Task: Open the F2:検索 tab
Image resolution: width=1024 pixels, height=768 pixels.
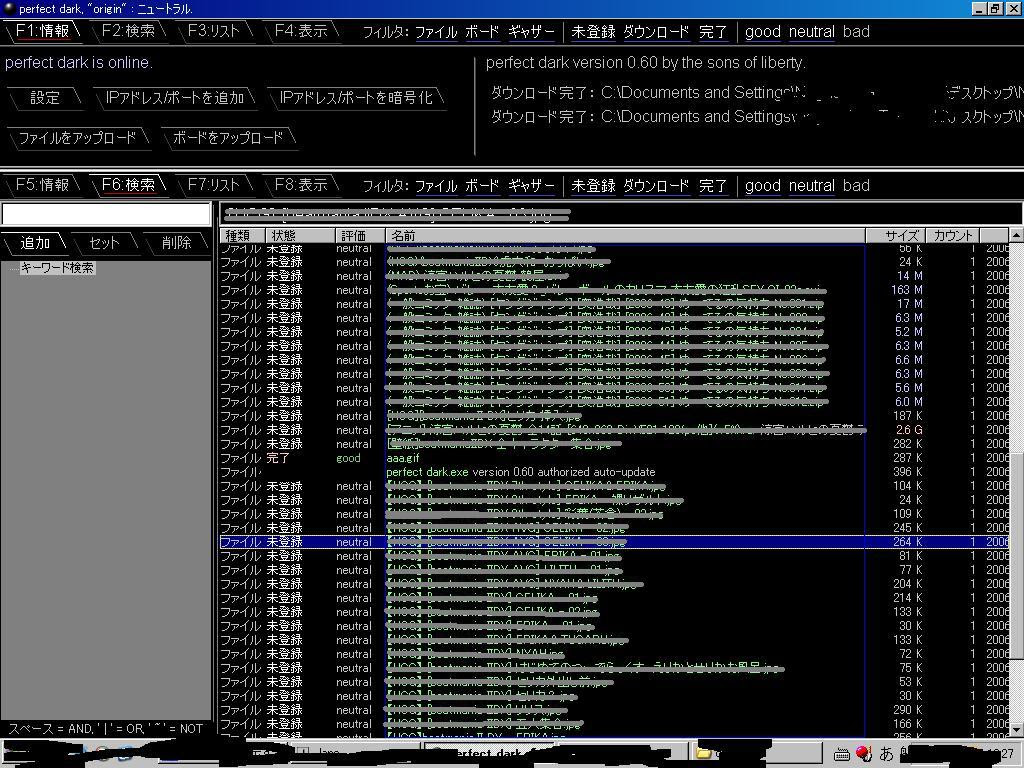Action: [x=129, y=31]
